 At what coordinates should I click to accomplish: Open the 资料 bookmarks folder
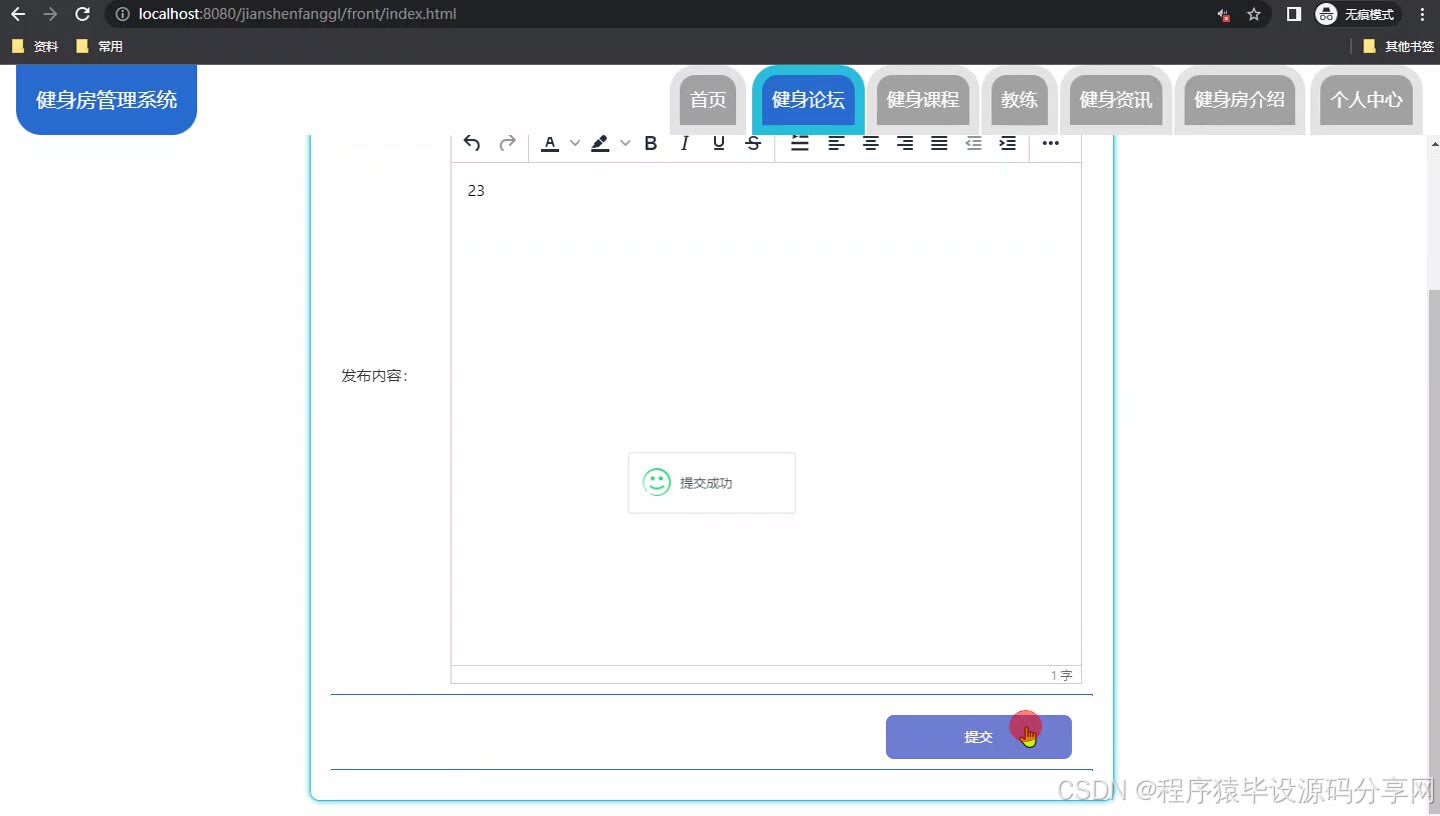(35, 46)
